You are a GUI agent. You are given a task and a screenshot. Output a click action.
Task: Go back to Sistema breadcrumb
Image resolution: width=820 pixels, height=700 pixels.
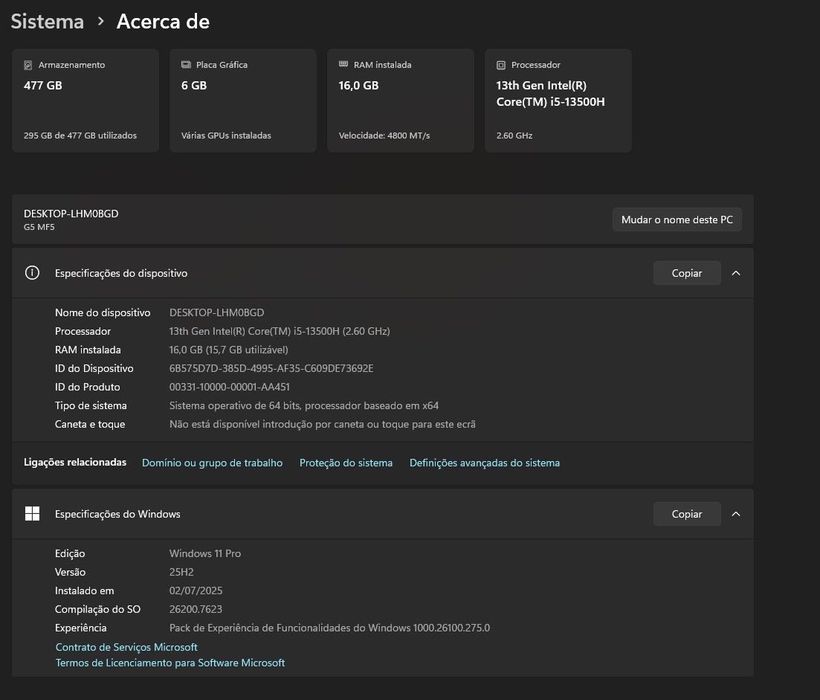pyautogui.click(x=47, y=21)
